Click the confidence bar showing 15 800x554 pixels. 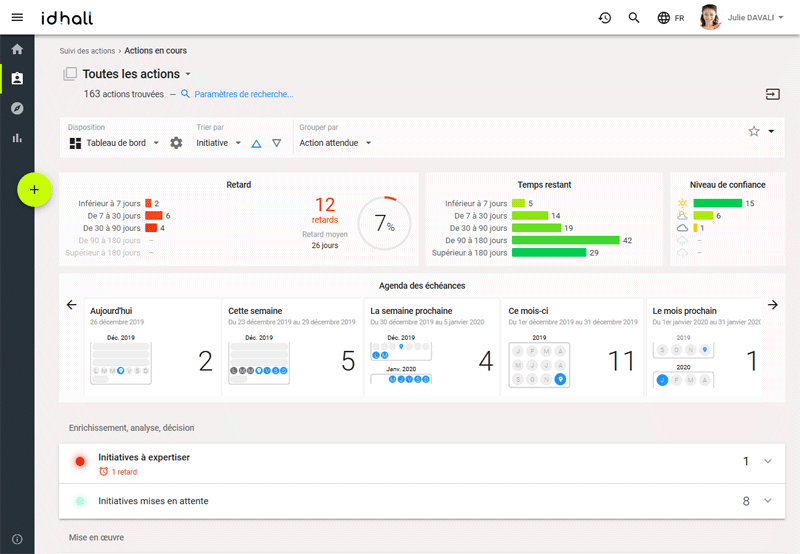pyautogui.click(x=717, y=203)
